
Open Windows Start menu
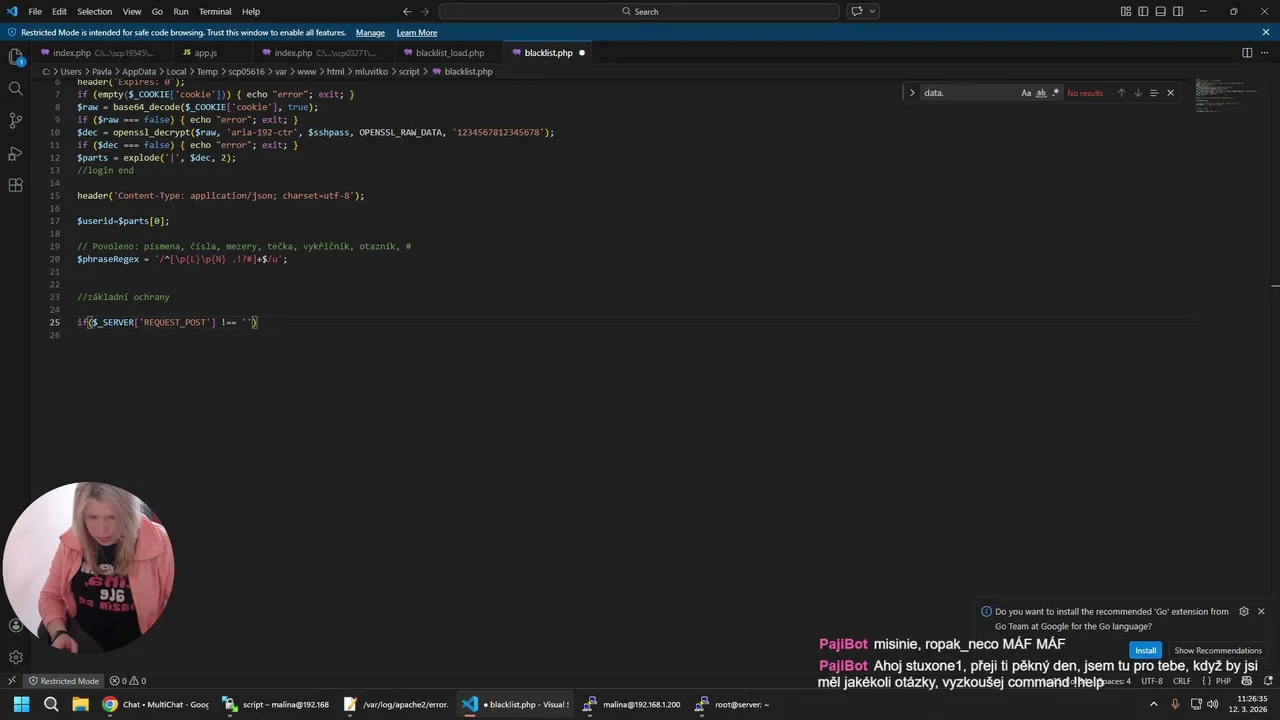[x=21, y=704]
